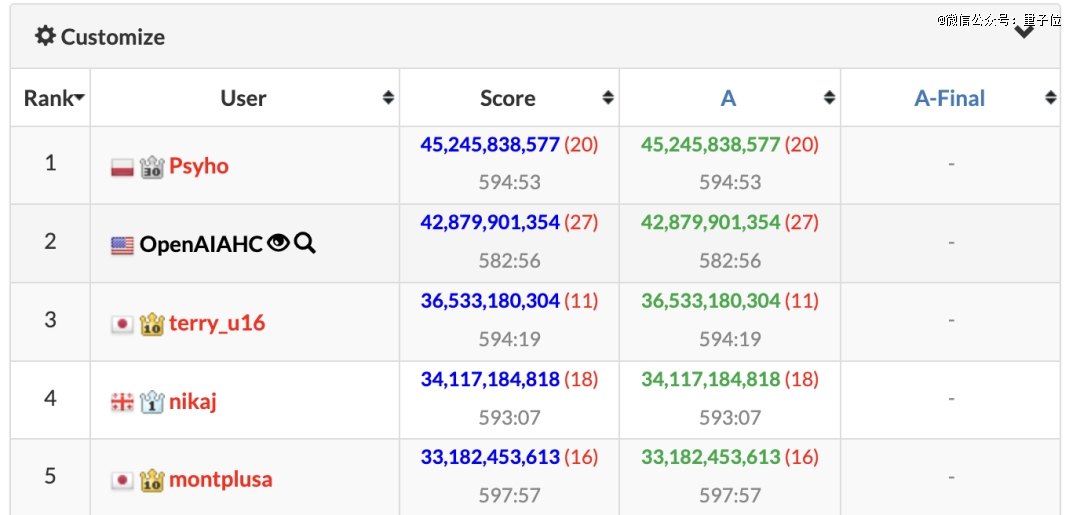
Task: Click the crown badge beside montplusa
Action: tap(152, 480)
